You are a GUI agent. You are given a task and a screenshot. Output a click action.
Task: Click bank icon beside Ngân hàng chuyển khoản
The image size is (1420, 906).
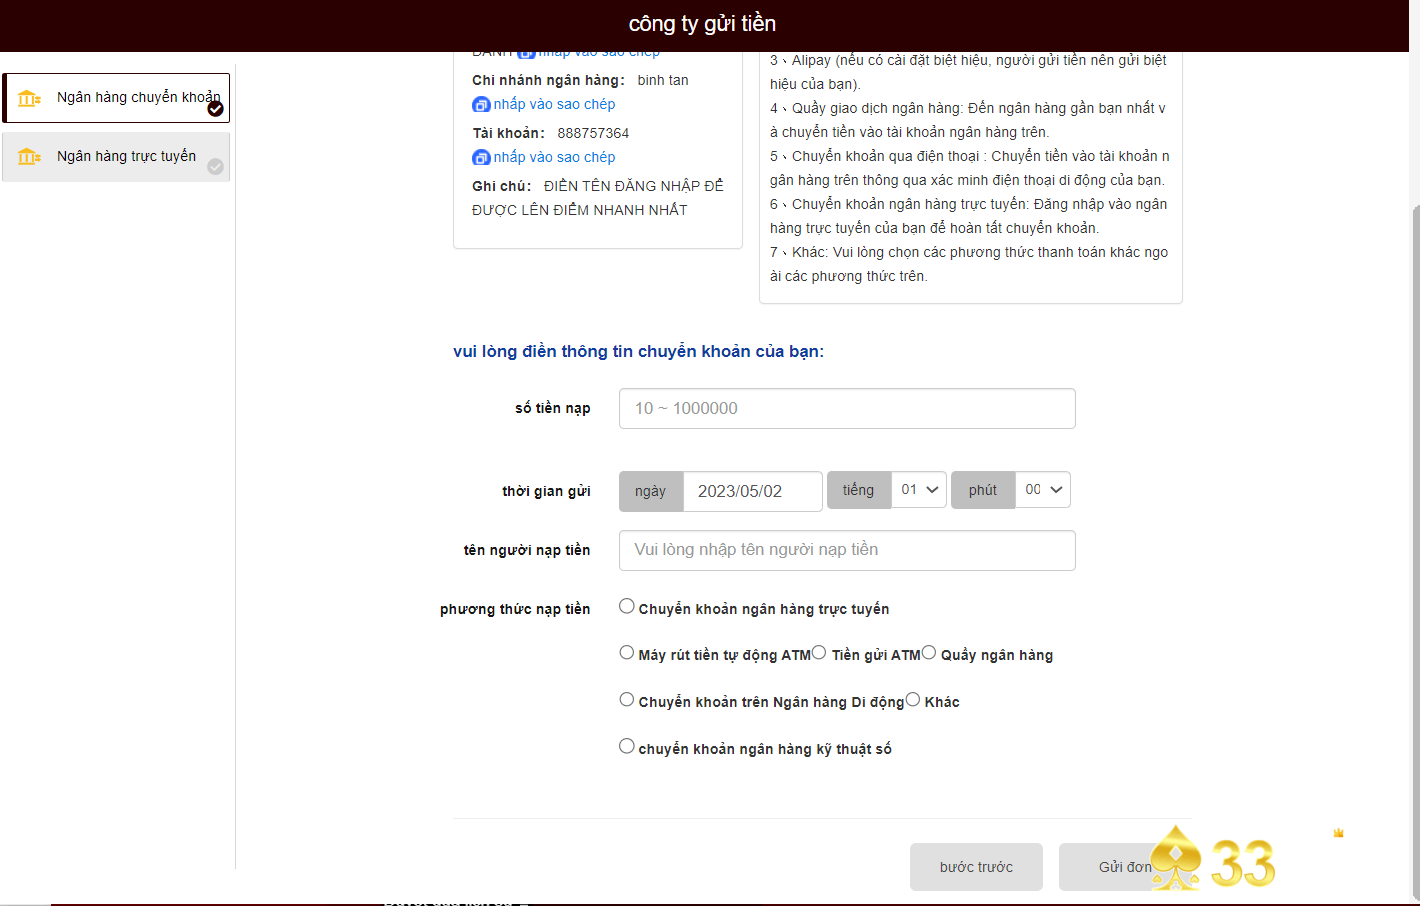pos(30,98)
